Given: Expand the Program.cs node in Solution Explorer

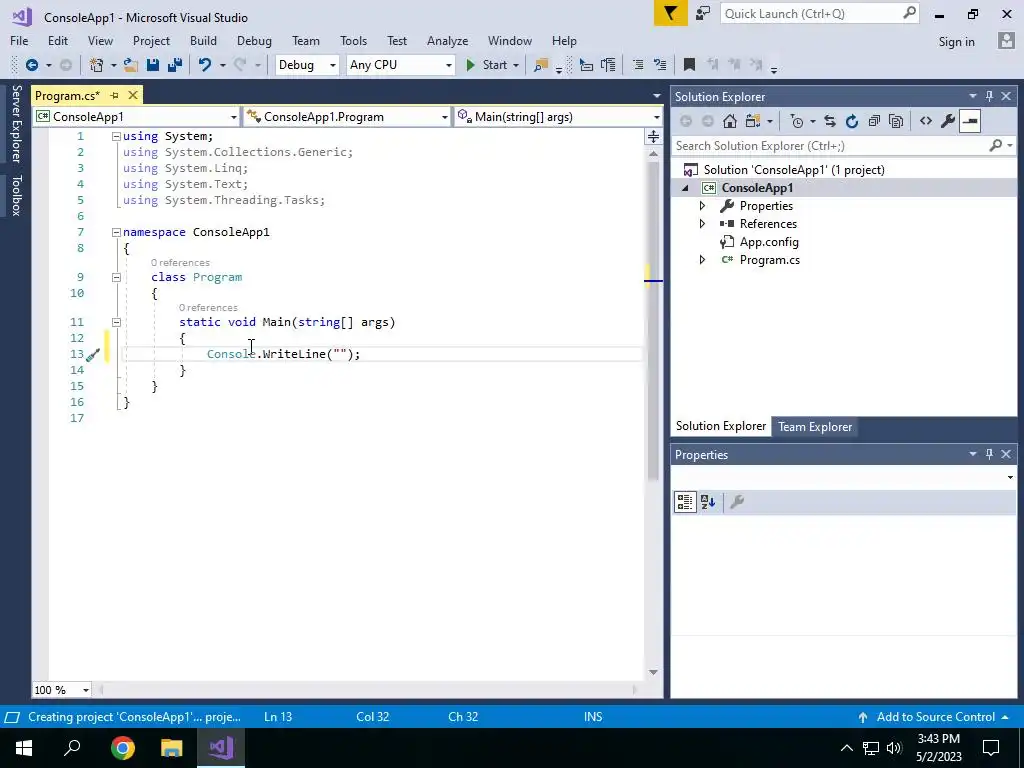Looking at the screenshot, I should point(702,260).
